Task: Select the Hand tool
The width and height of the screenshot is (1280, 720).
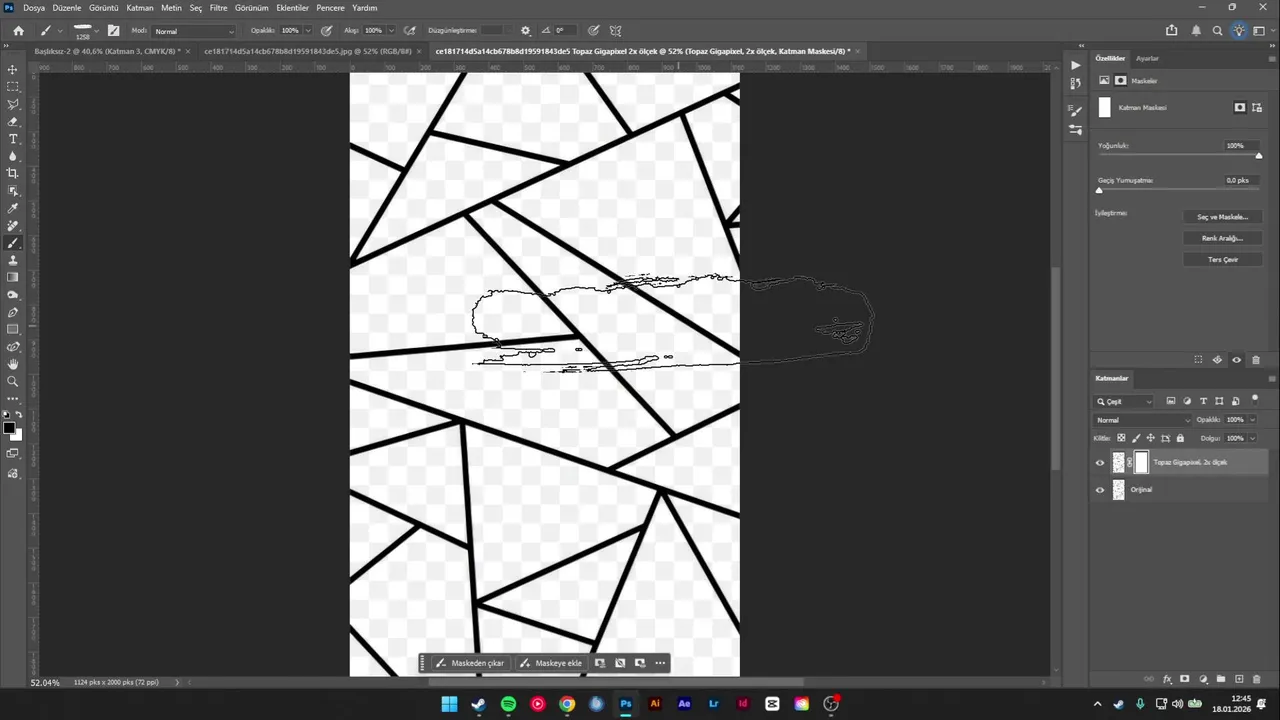Action: tap(13, 364)
